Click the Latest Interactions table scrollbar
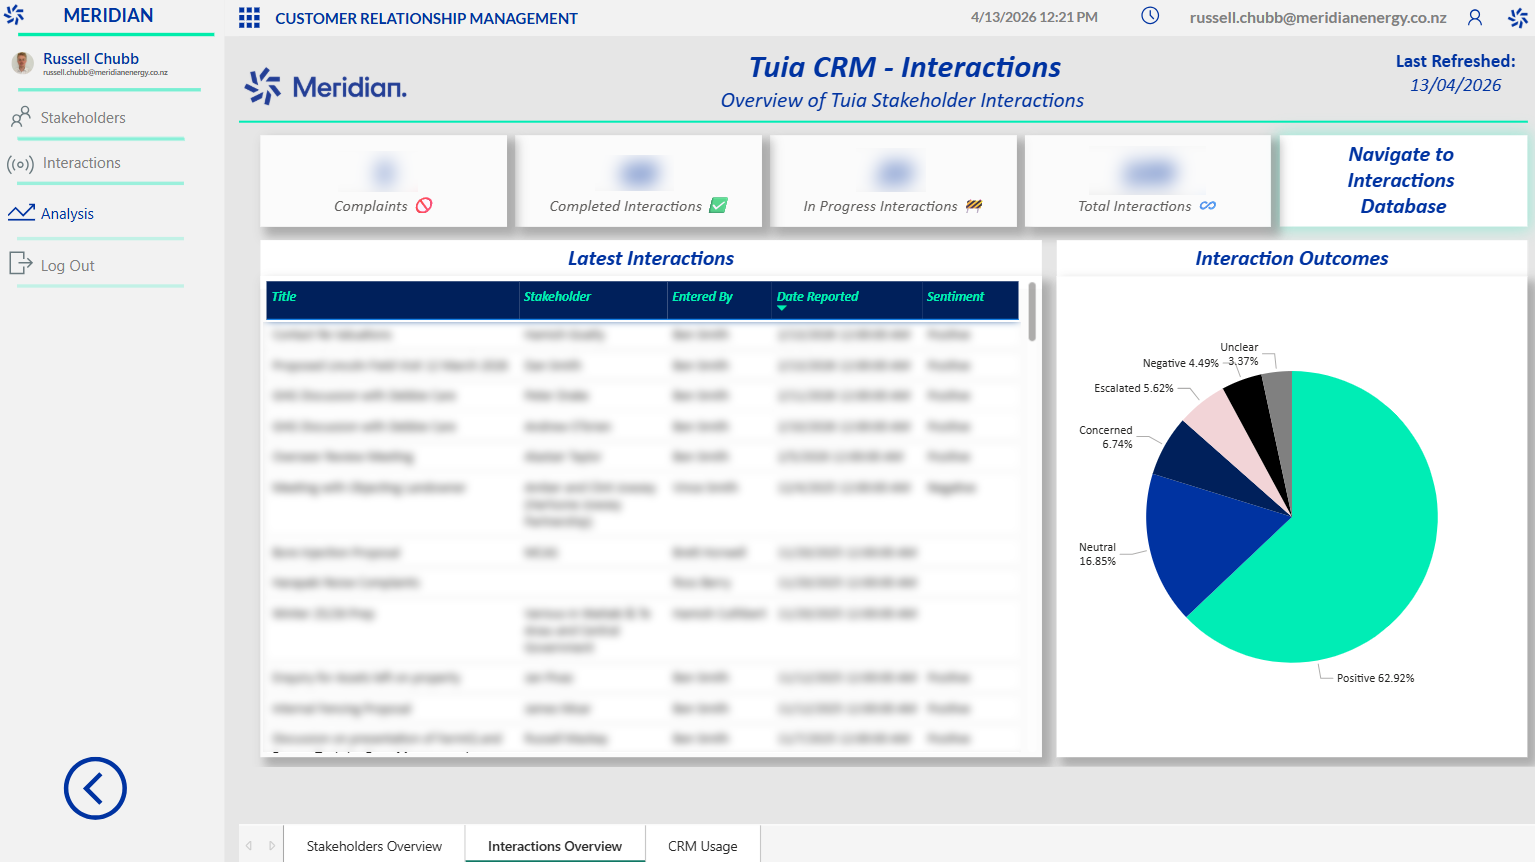 [1032, 311]
